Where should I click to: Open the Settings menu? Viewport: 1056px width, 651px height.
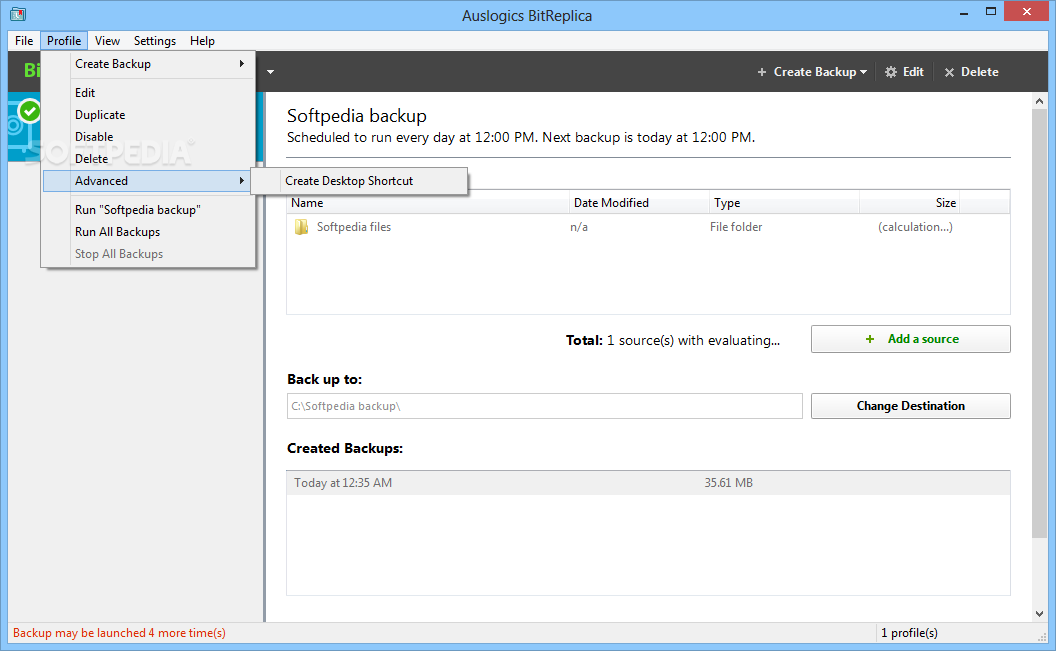(x=155, y=40)
